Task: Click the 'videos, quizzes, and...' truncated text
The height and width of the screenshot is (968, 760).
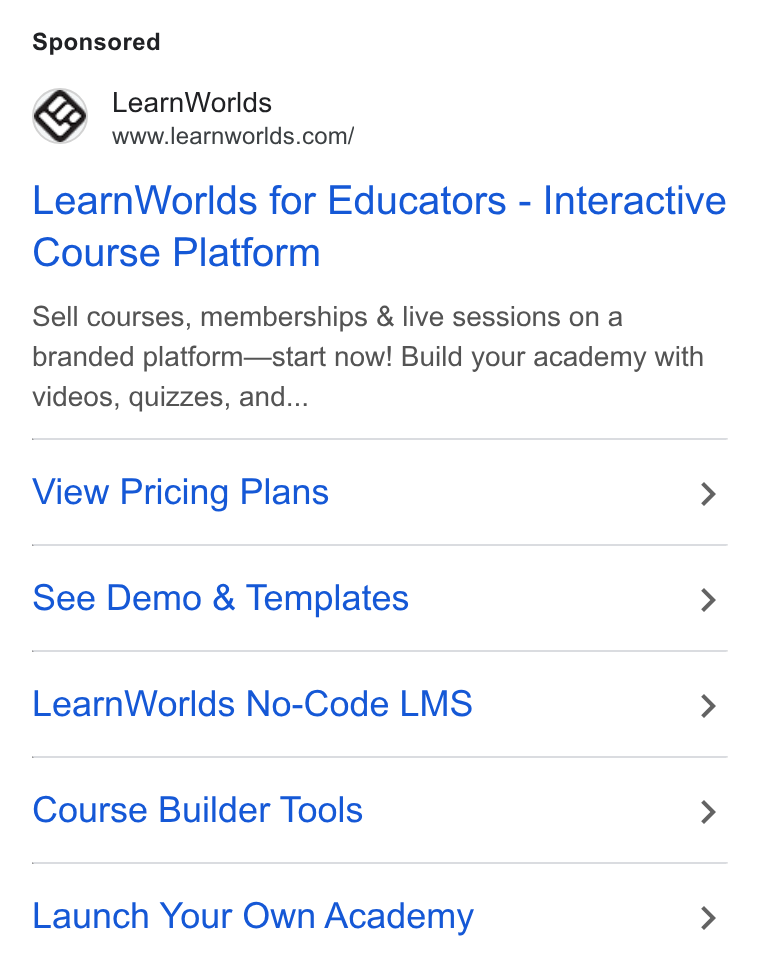Action: click(170, 397)
